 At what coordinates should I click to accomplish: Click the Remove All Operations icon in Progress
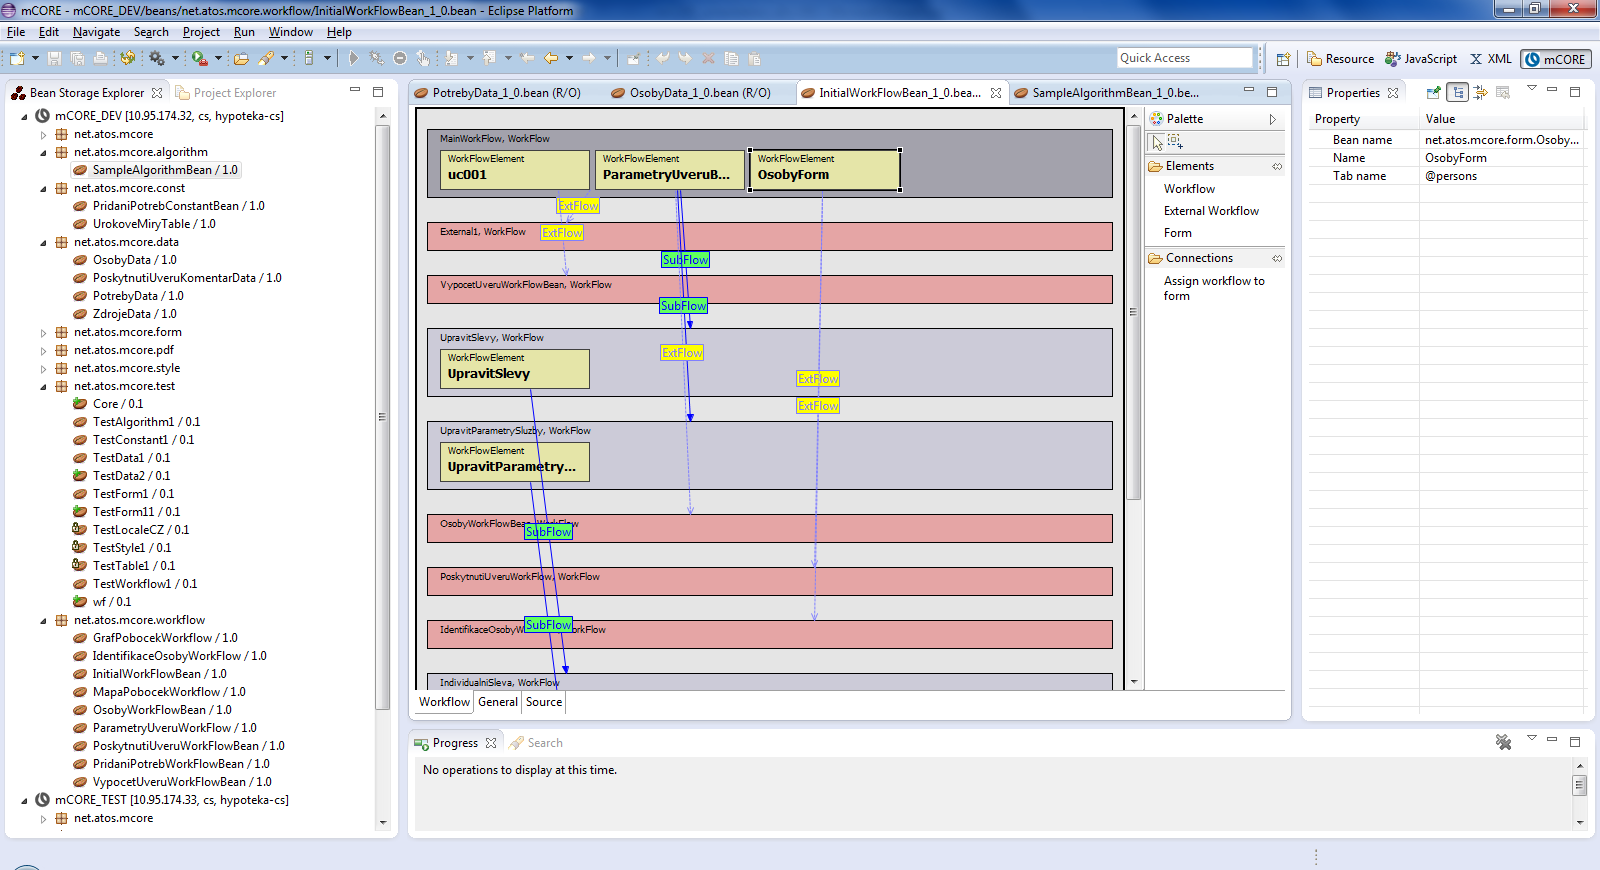(1503, 742)
